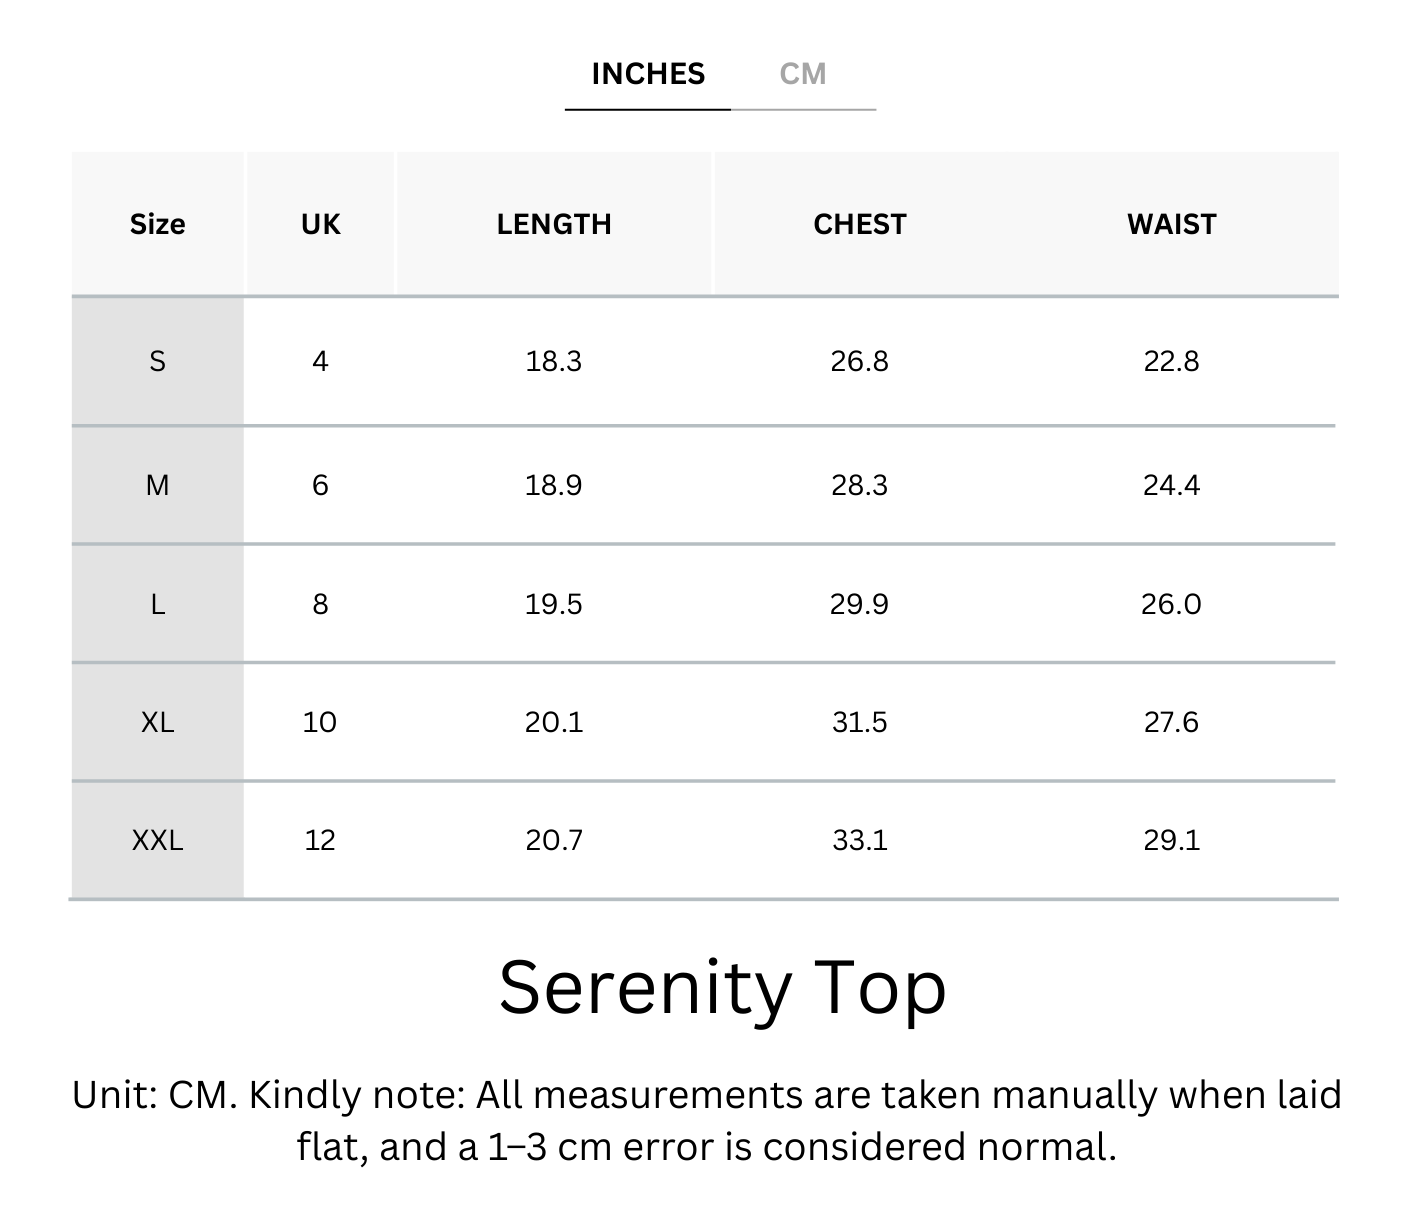This screenshot has height=1222, width=1414.
Task: Click UK size 10 cell
Action: click(x=320, y=722)
